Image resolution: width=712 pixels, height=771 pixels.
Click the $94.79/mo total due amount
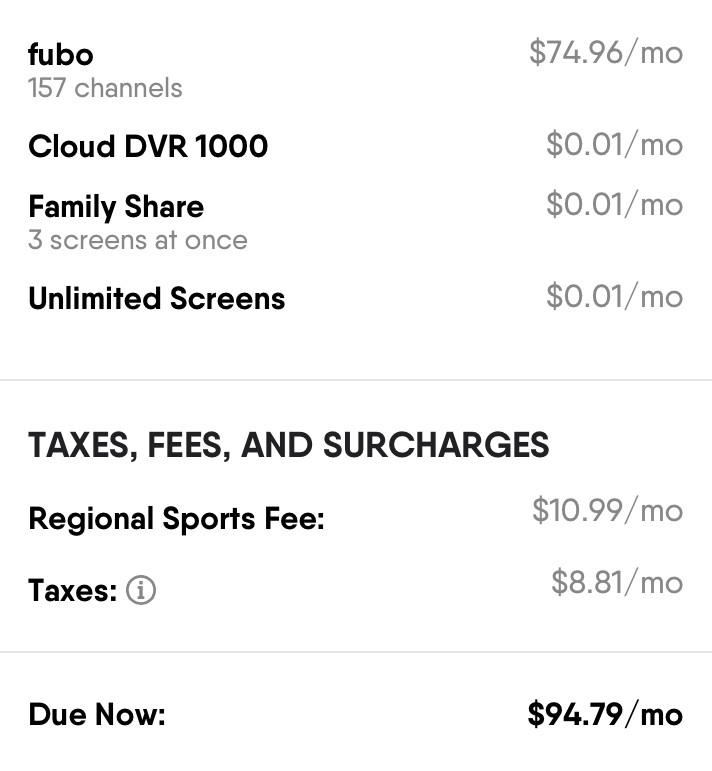point(605,715)
